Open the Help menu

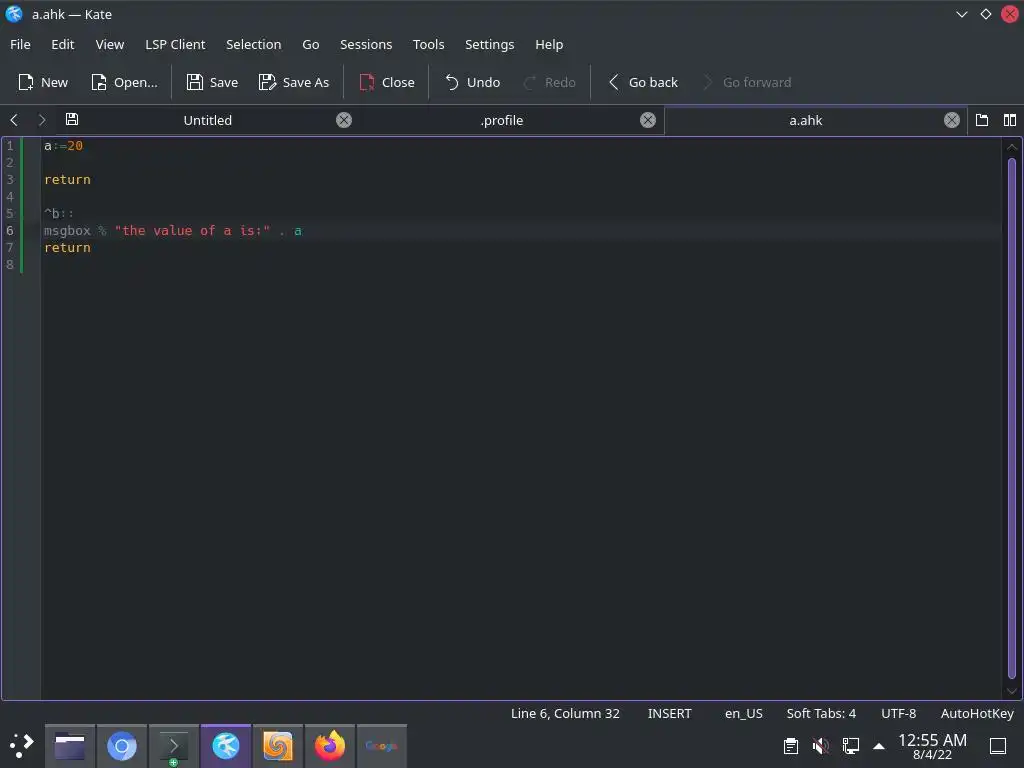549,44
